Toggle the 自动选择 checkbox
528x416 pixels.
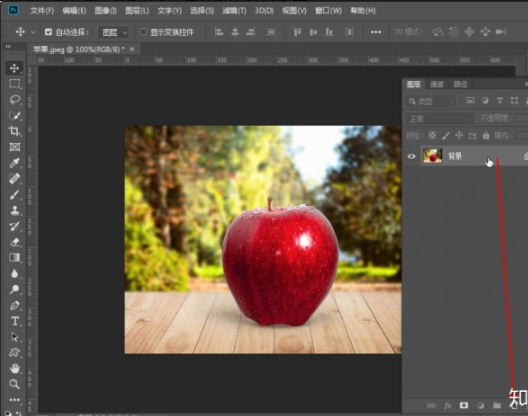(x=48, y=32)
